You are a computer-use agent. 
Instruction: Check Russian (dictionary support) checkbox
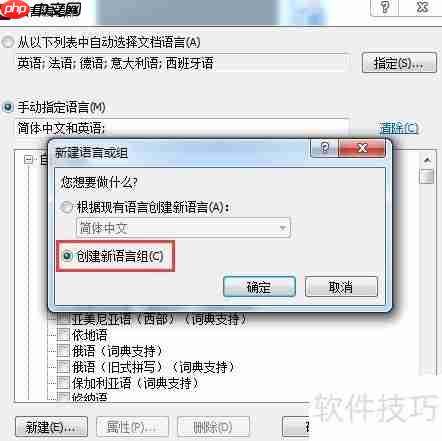(63, 351)
